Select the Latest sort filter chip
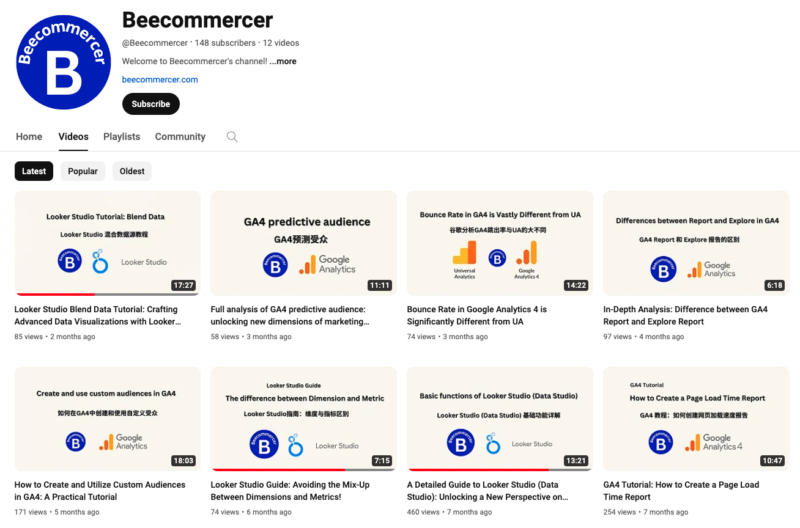Screen dimensions: 800x528 tap(34, 171)
